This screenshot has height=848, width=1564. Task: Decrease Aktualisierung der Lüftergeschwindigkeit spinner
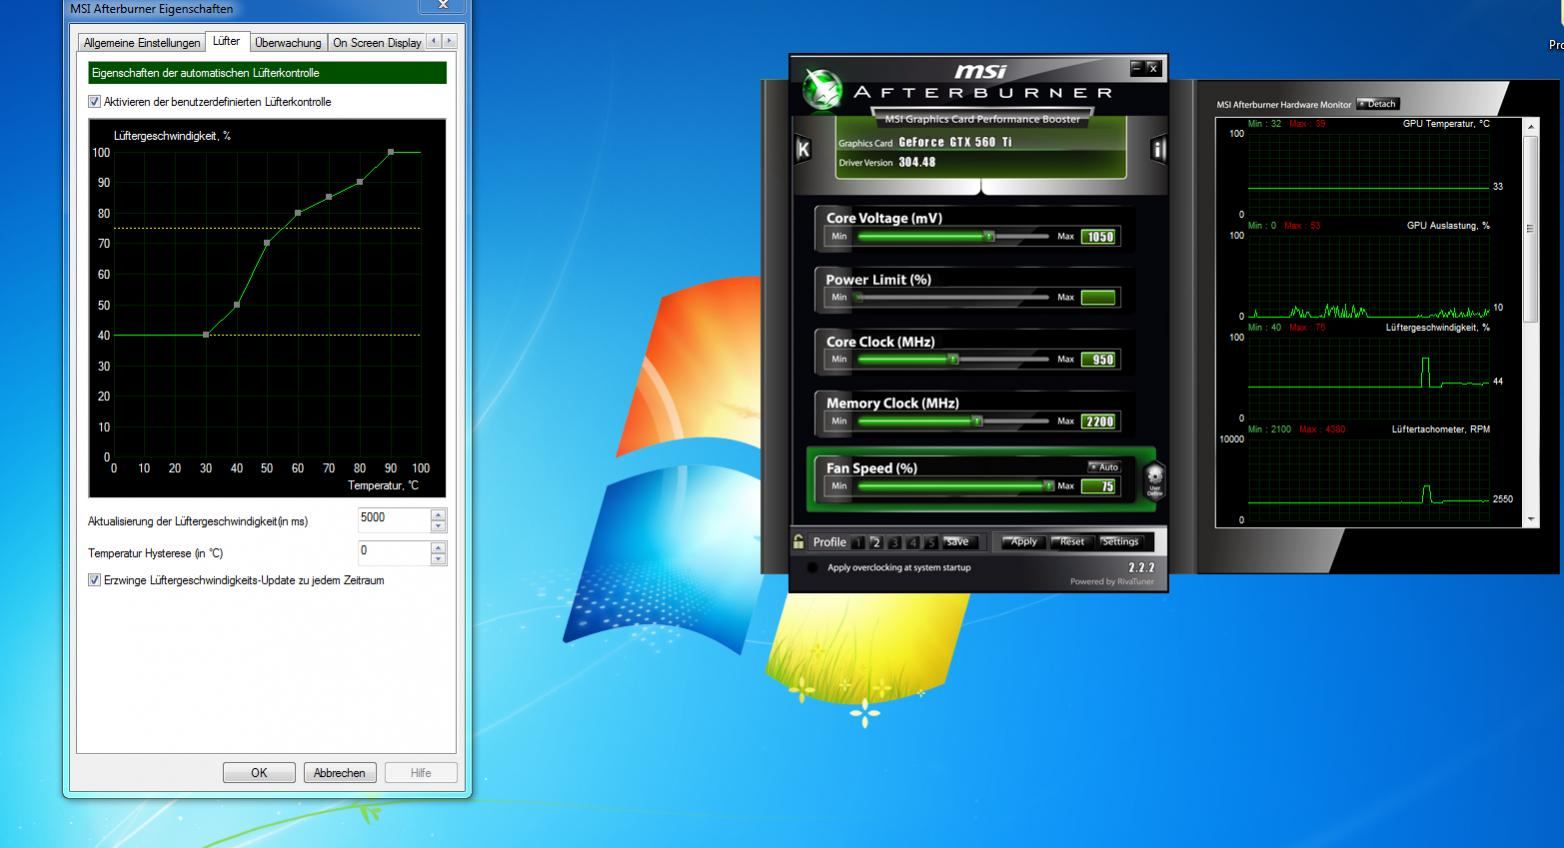tap(438, 526)
